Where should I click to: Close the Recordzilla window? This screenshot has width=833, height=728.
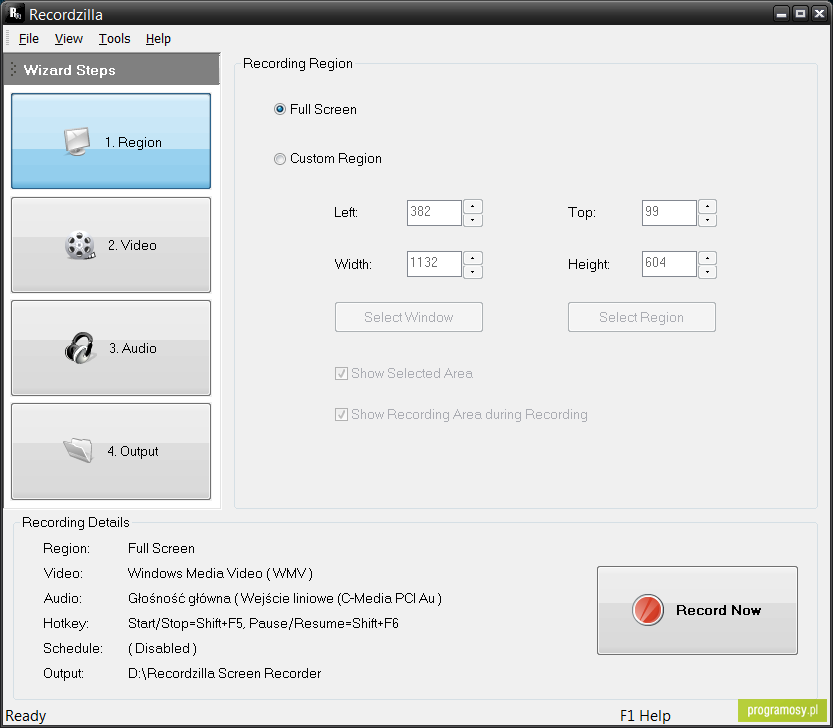819,14
